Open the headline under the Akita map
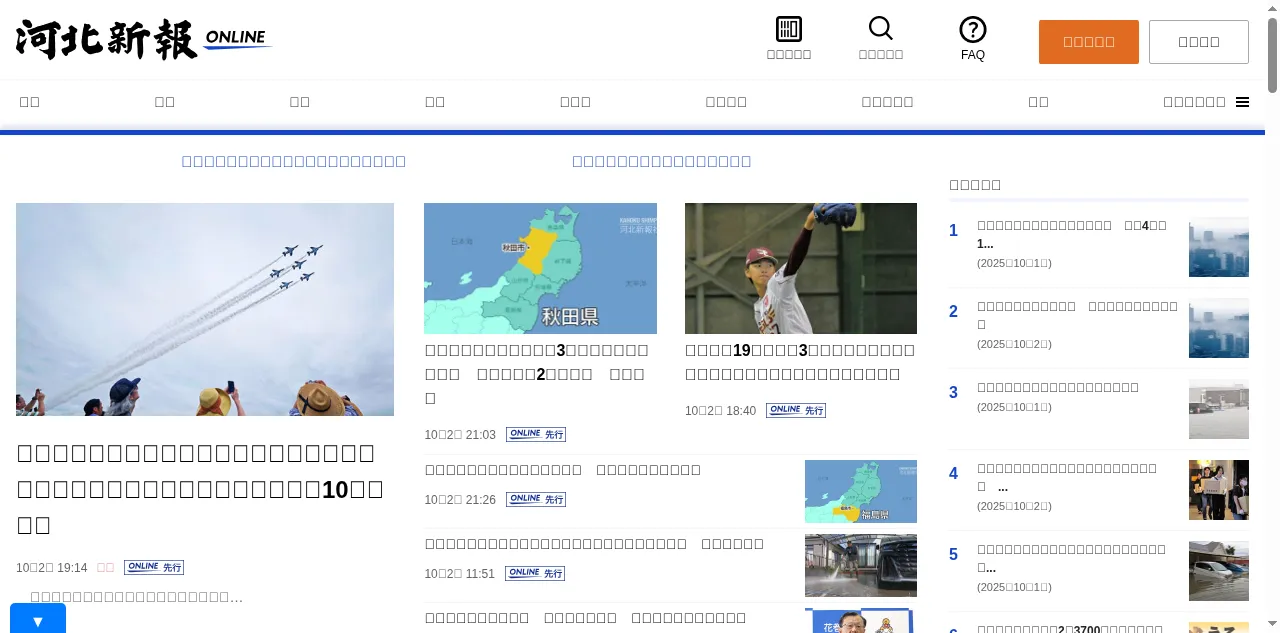This screenshot has width=1280, height=633. coord(536,374)
